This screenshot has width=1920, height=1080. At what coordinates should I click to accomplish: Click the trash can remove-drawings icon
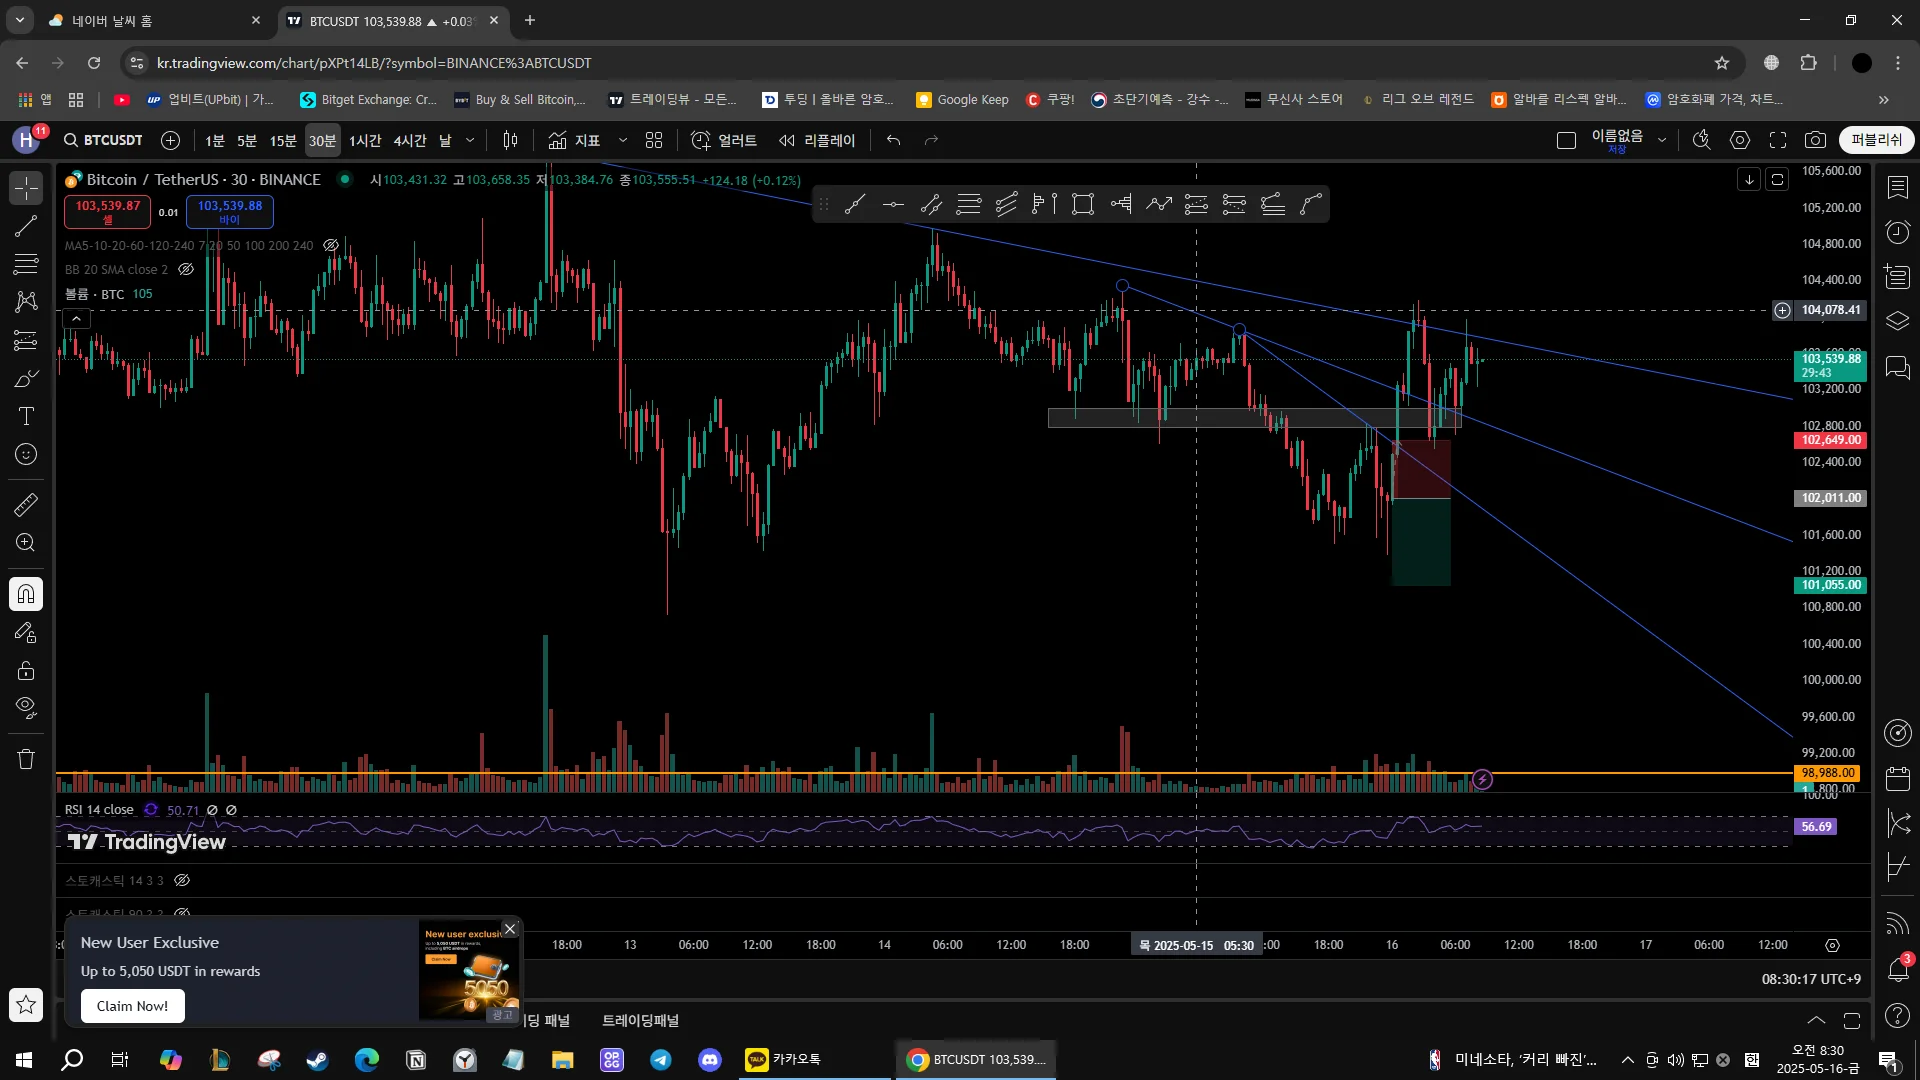click(x=26, y=759)
